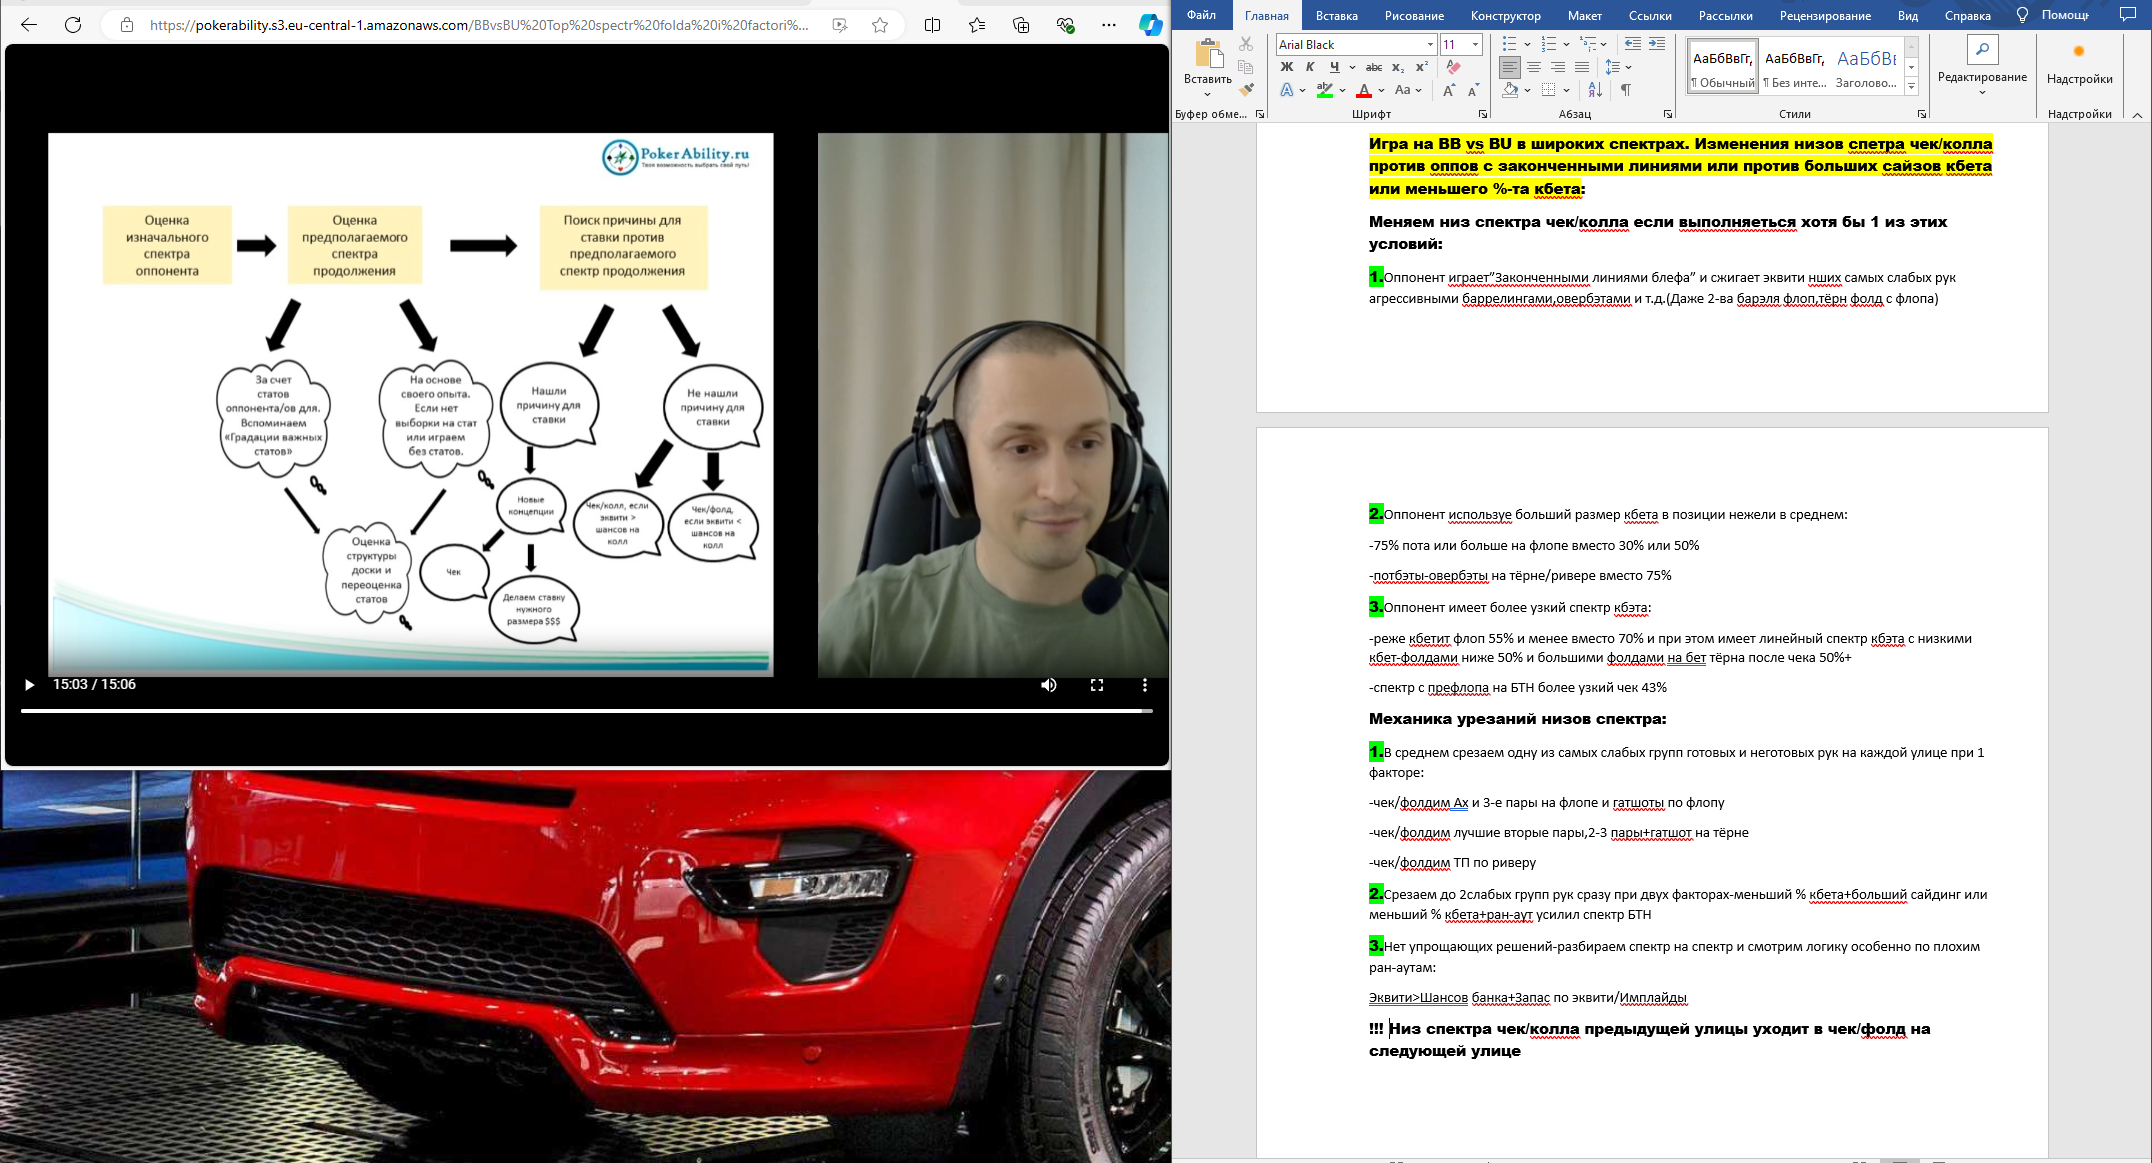The height and width of the screenshot is (1163, 2152).
Task: Clear all formatting eraser icon
Action: pyautogui.click(x=1453, y=67)
